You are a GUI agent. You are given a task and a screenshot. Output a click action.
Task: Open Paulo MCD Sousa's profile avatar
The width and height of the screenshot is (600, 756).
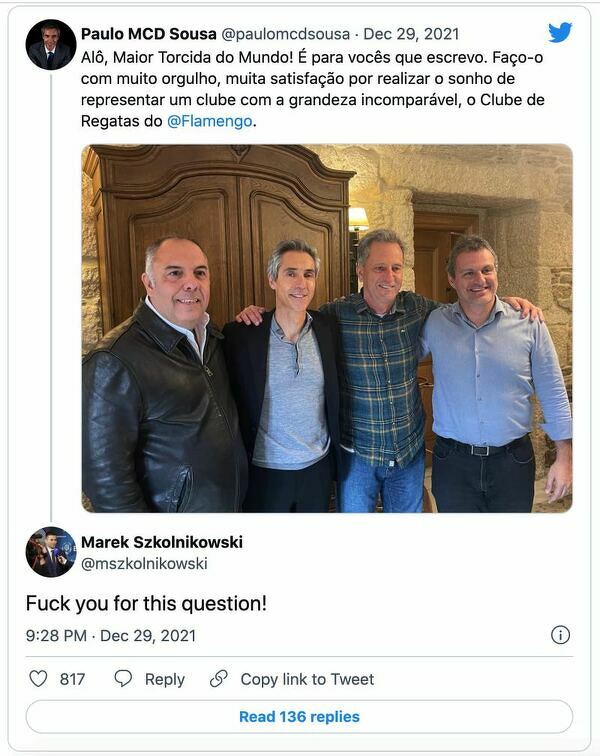[50, 45]
